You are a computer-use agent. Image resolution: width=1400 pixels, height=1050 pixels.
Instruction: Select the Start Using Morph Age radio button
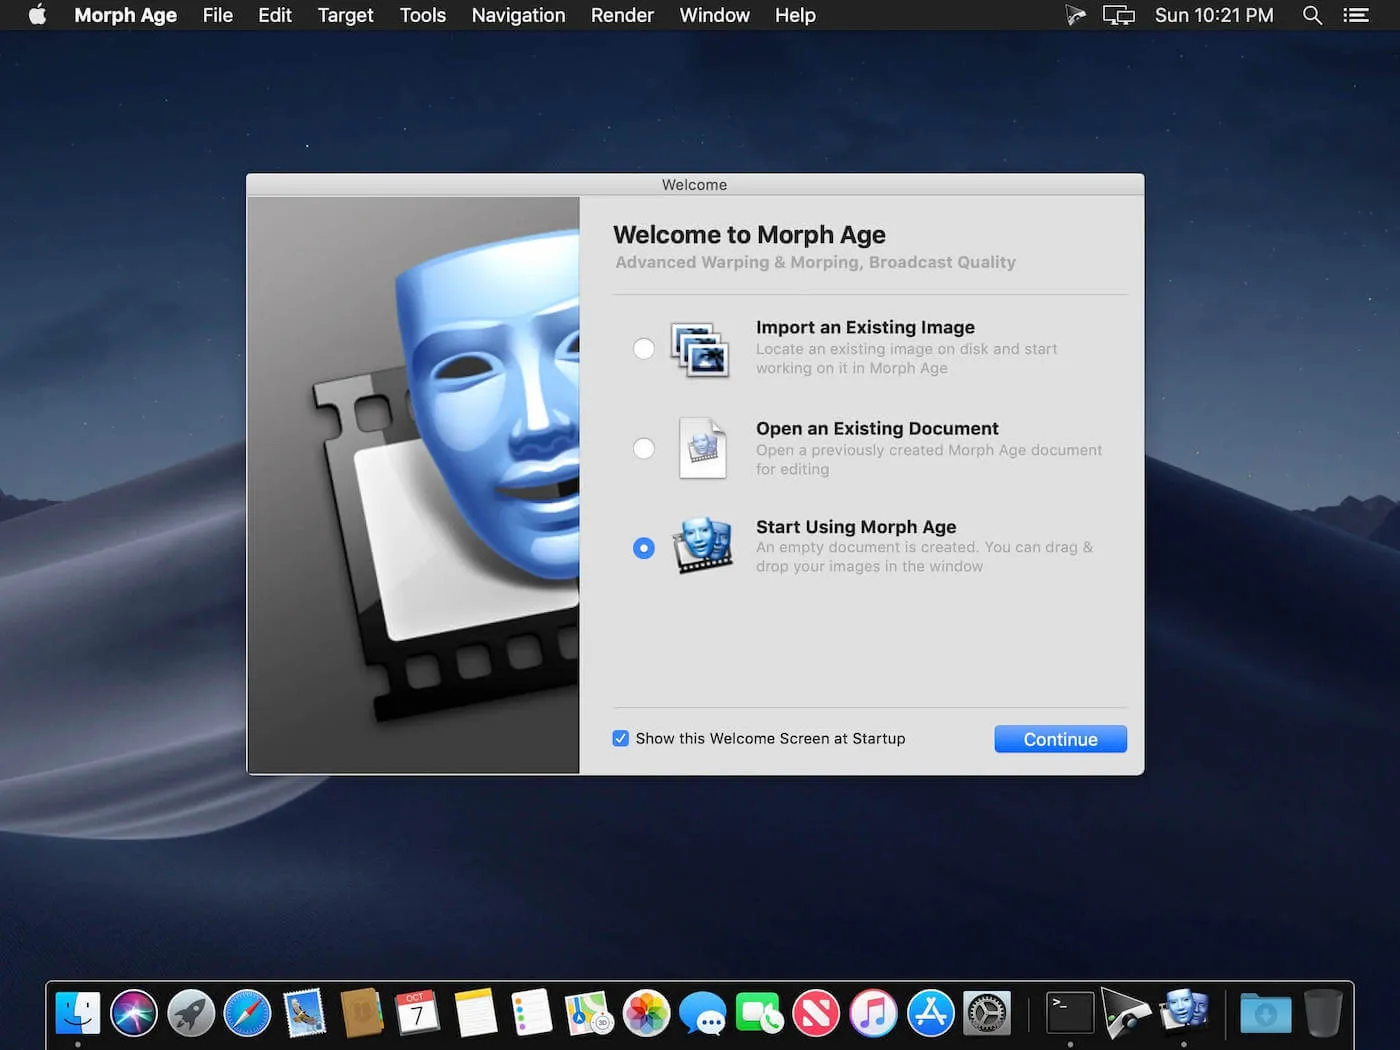coord(644,548)
